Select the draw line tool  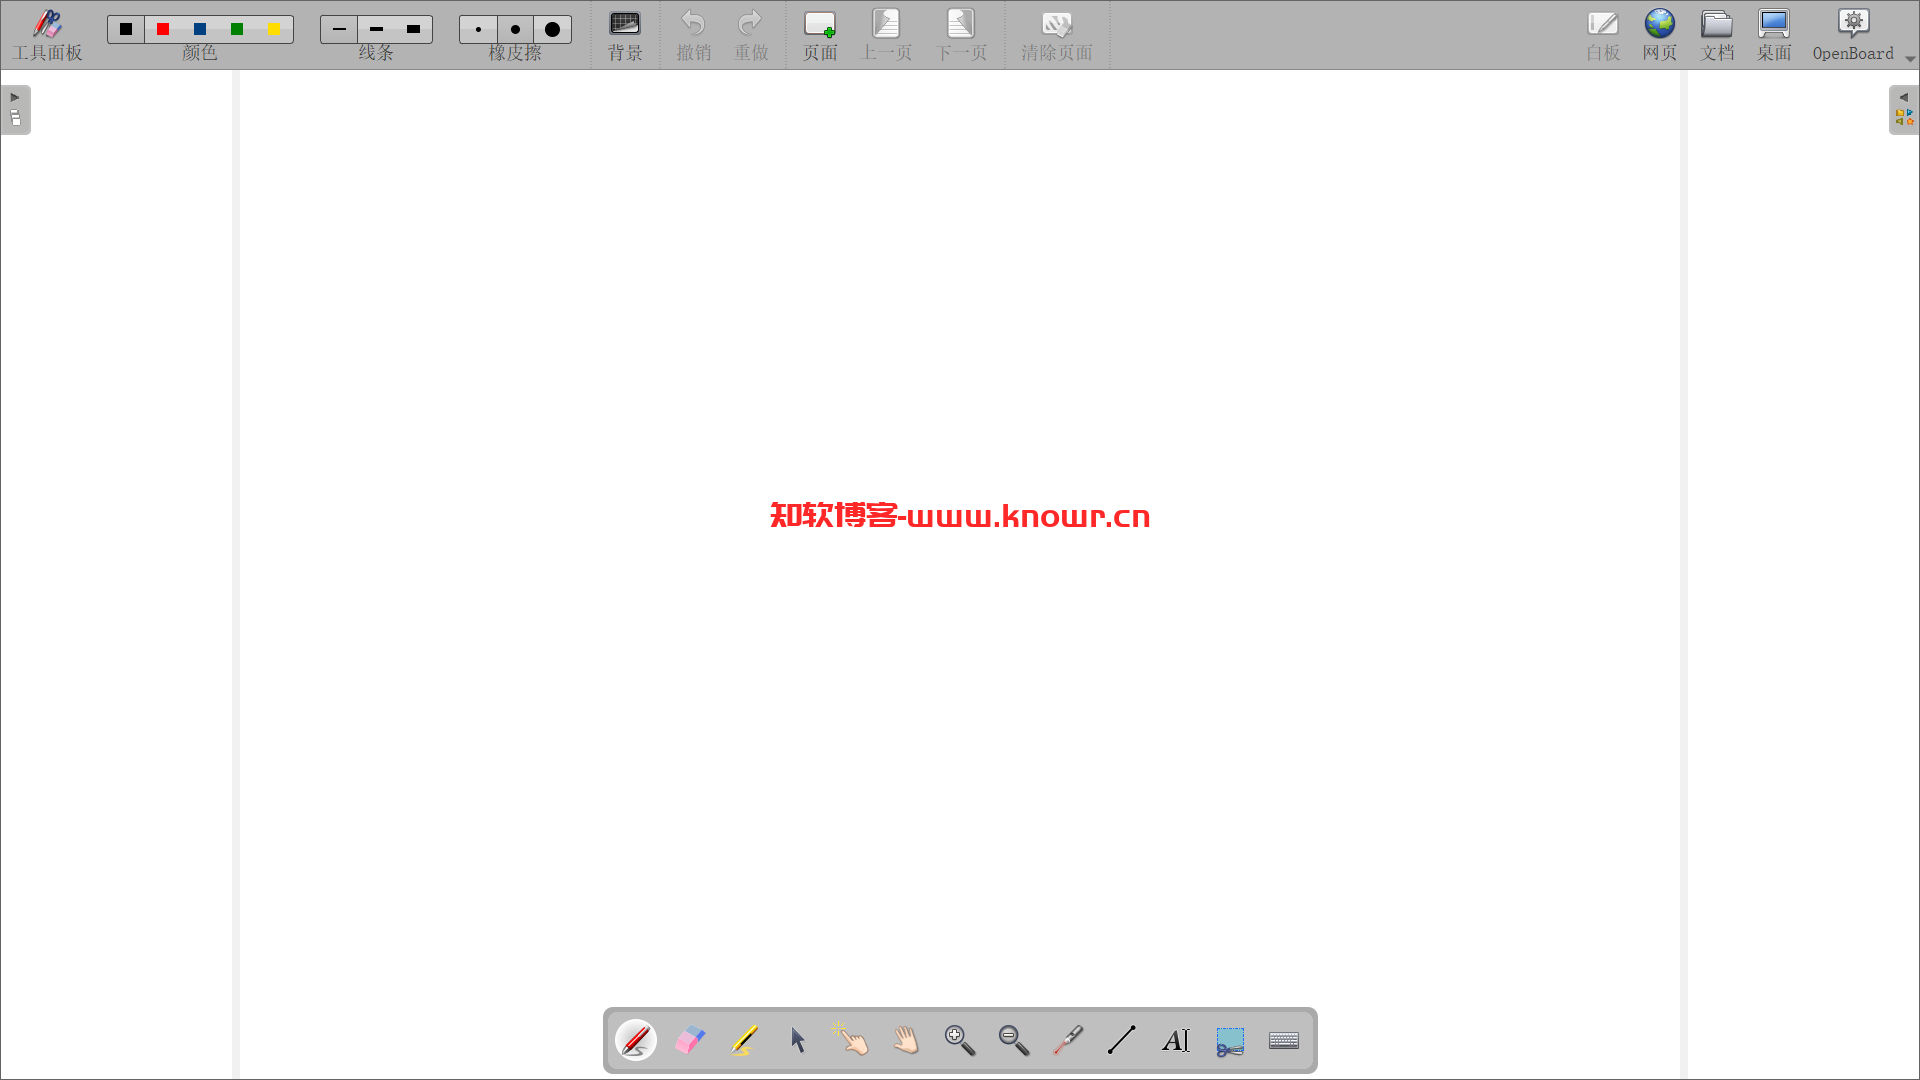[x=1122, y=1040]
